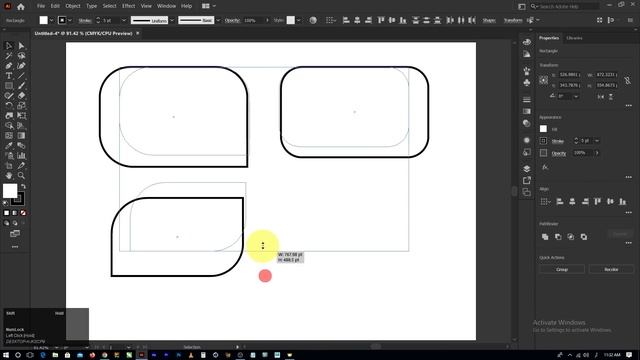The height and width of the screenshot is (360, 640).
Task: Align bottom edges in Properties Align section
Action: pos(622,201)
